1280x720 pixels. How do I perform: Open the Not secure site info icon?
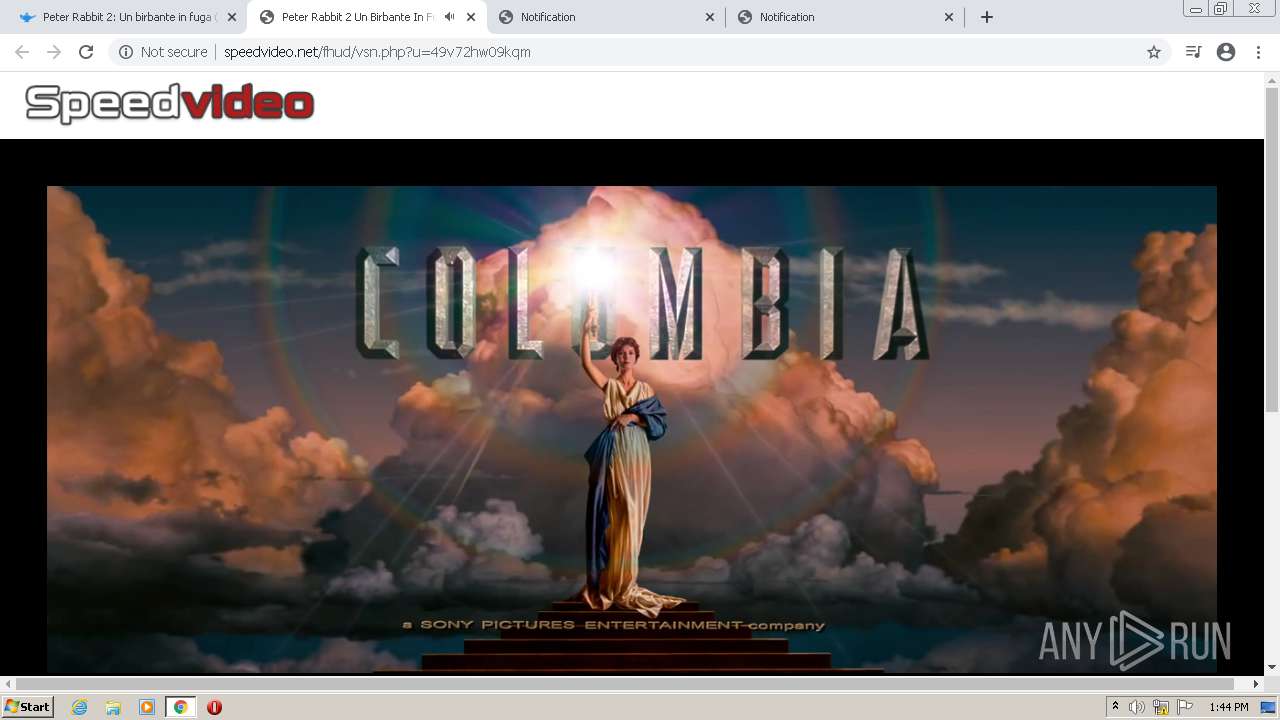[126, 52]
